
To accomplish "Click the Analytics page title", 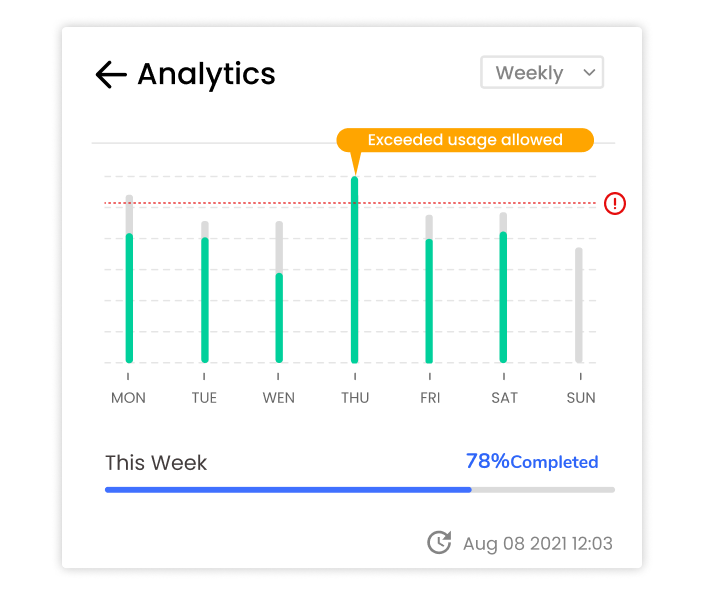I will [207, 75].
